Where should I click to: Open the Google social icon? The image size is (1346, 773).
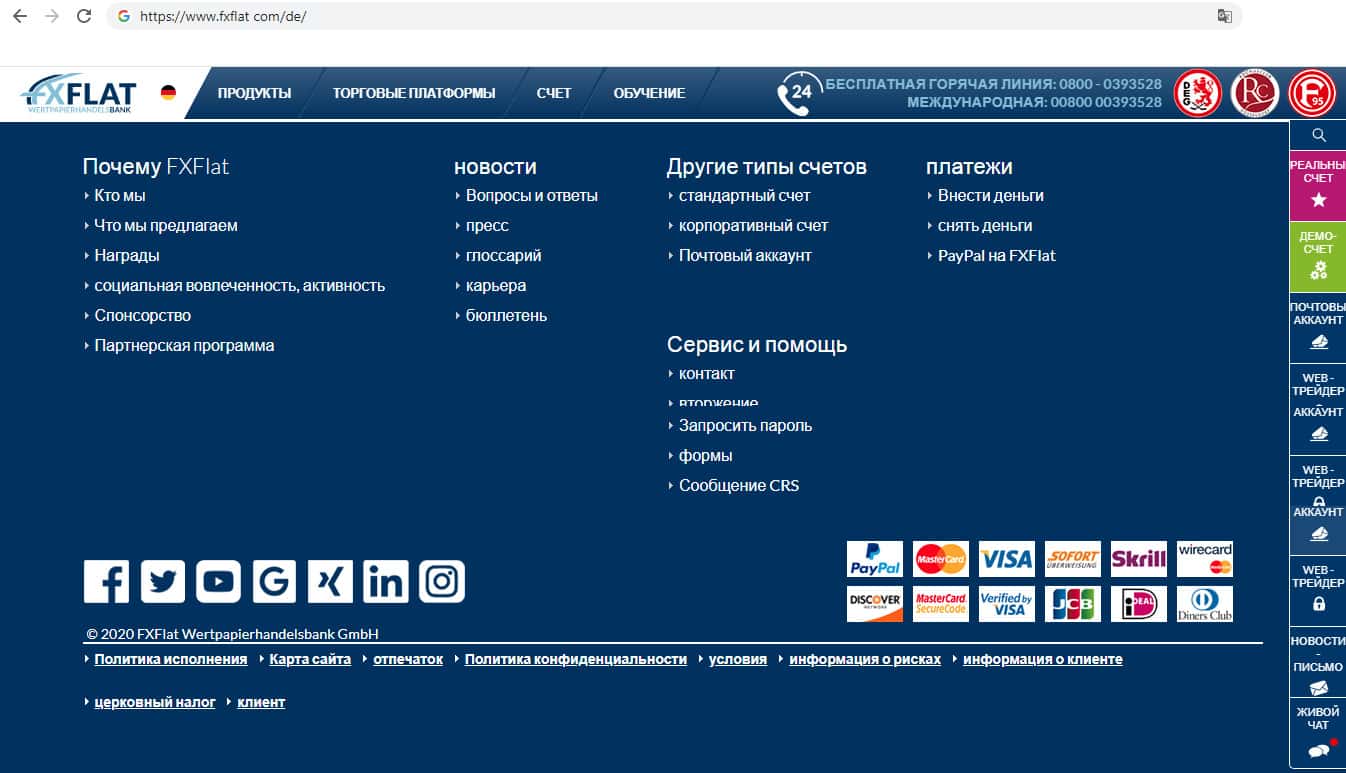point(274,582)
